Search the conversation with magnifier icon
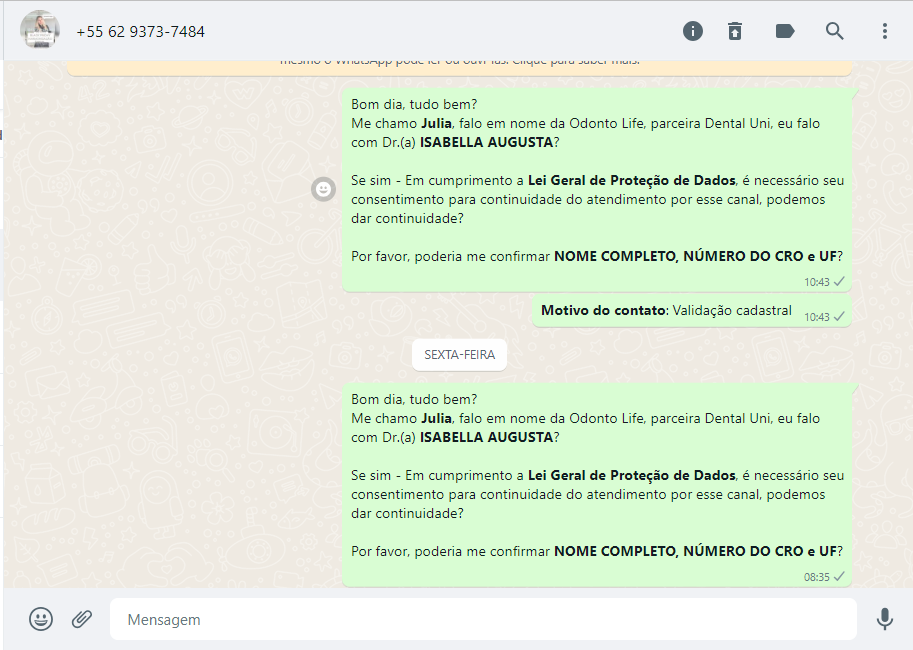The image size is (913, 650). click(x=834, y=31)
